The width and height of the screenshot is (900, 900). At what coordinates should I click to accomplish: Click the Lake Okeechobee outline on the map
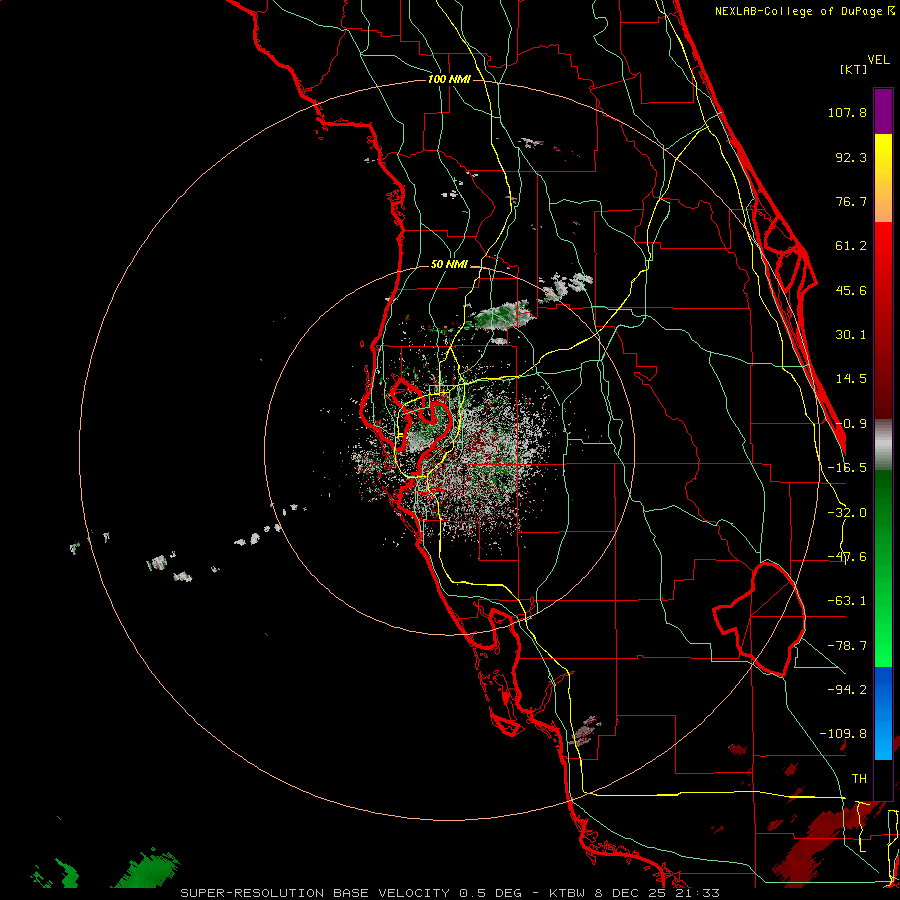coord(759,619)
